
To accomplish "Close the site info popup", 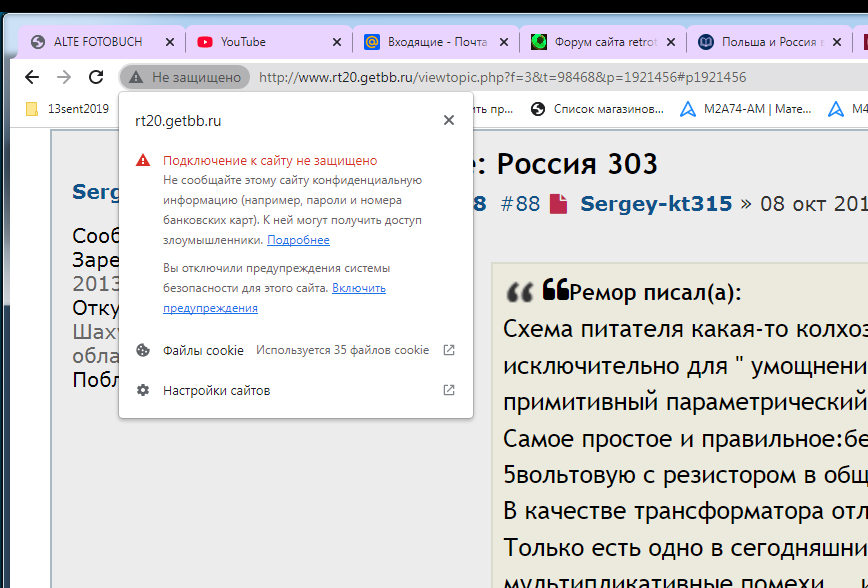I will (x=449, y=120).
